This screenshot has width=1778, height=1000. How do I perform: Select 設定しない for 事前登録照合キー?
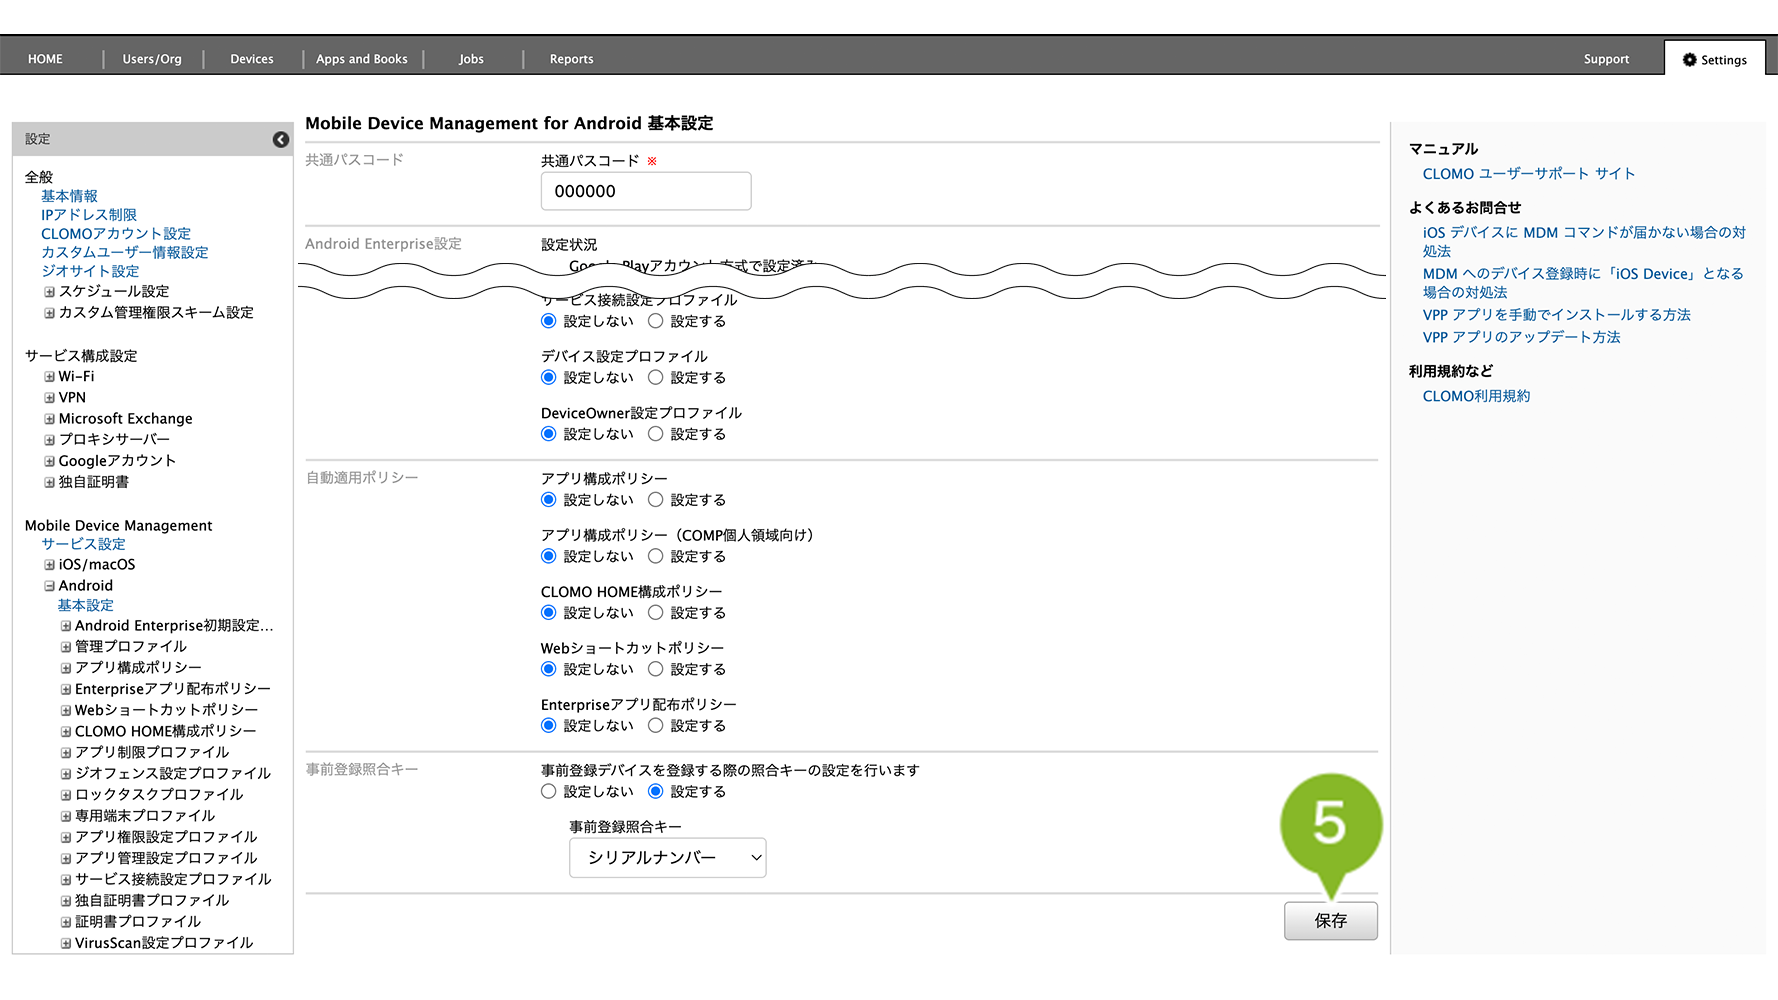point(549,792)
